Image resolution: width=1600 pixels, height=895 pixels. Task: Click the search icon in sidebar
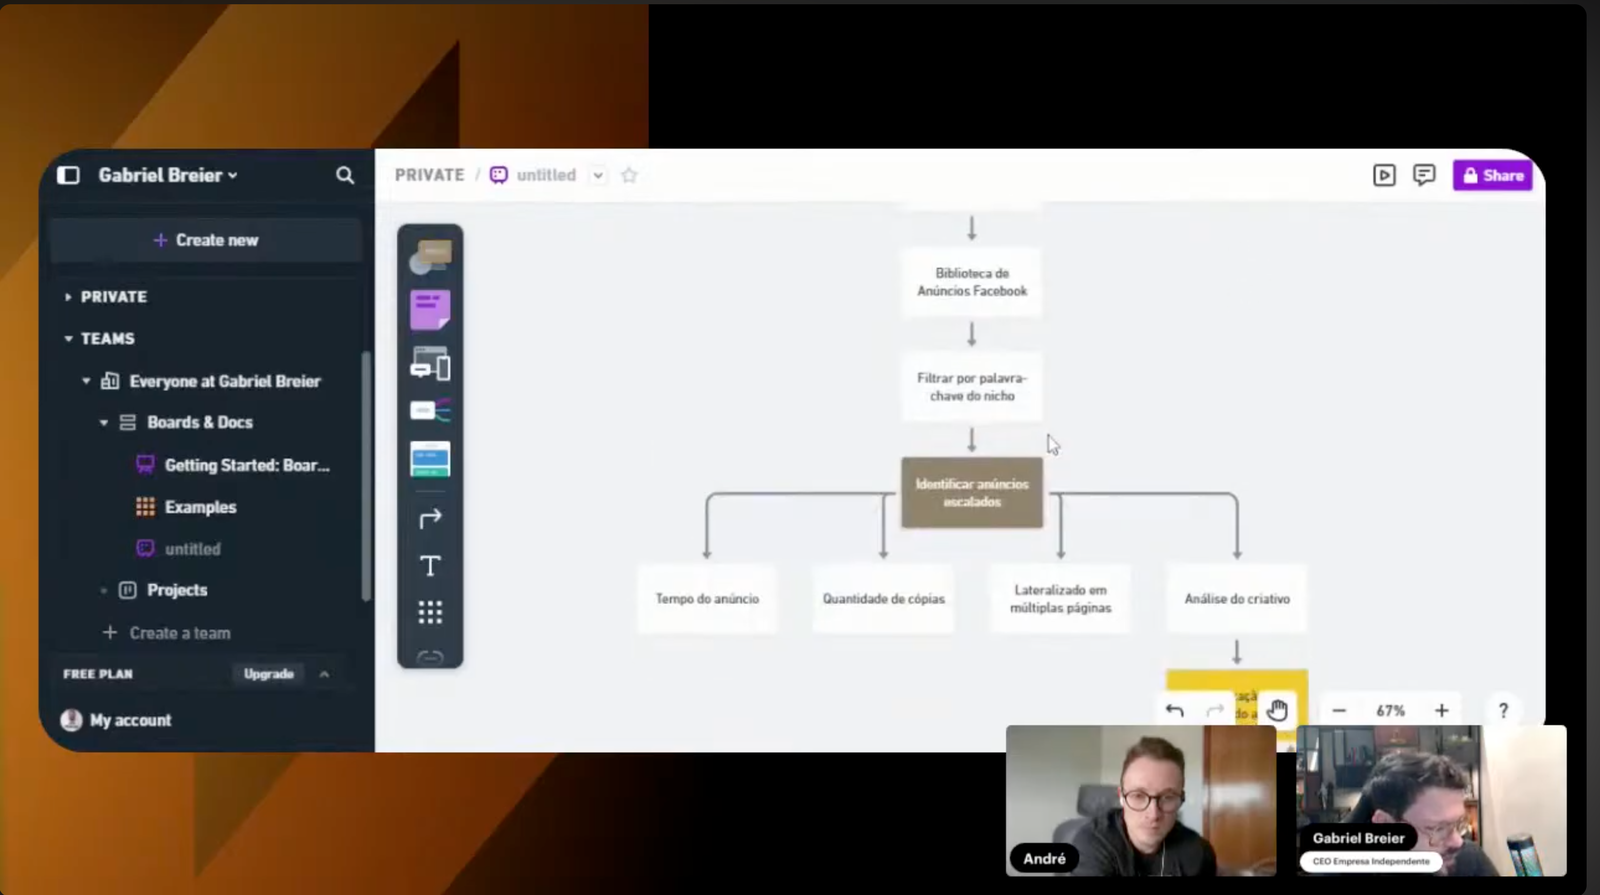pyautogui.click(x=345, y=176)
